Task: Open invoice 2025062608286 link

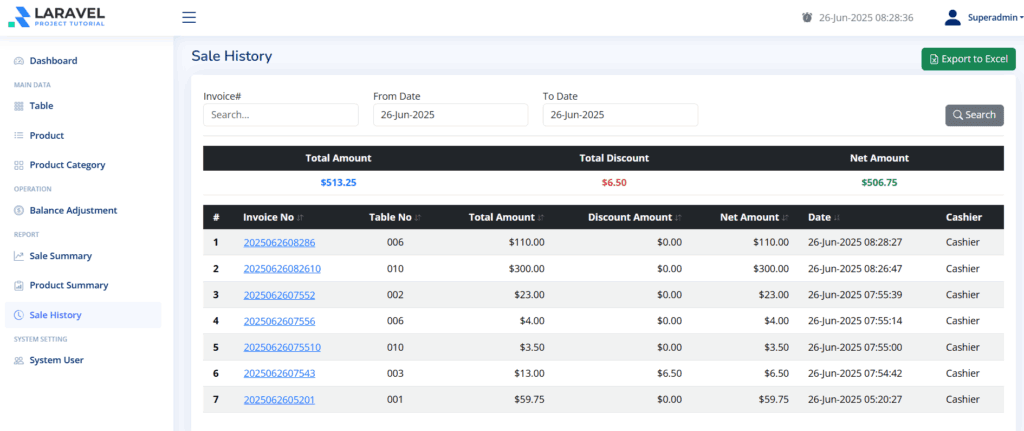Action: pos(279,242)
